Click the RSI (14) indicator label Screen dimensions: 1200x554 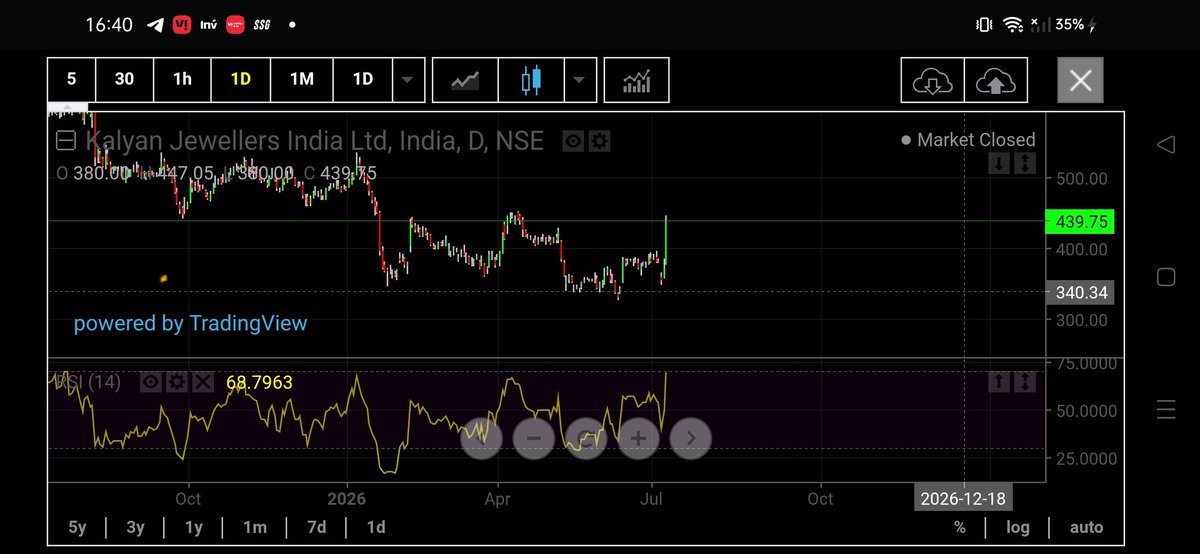point(90,382)
